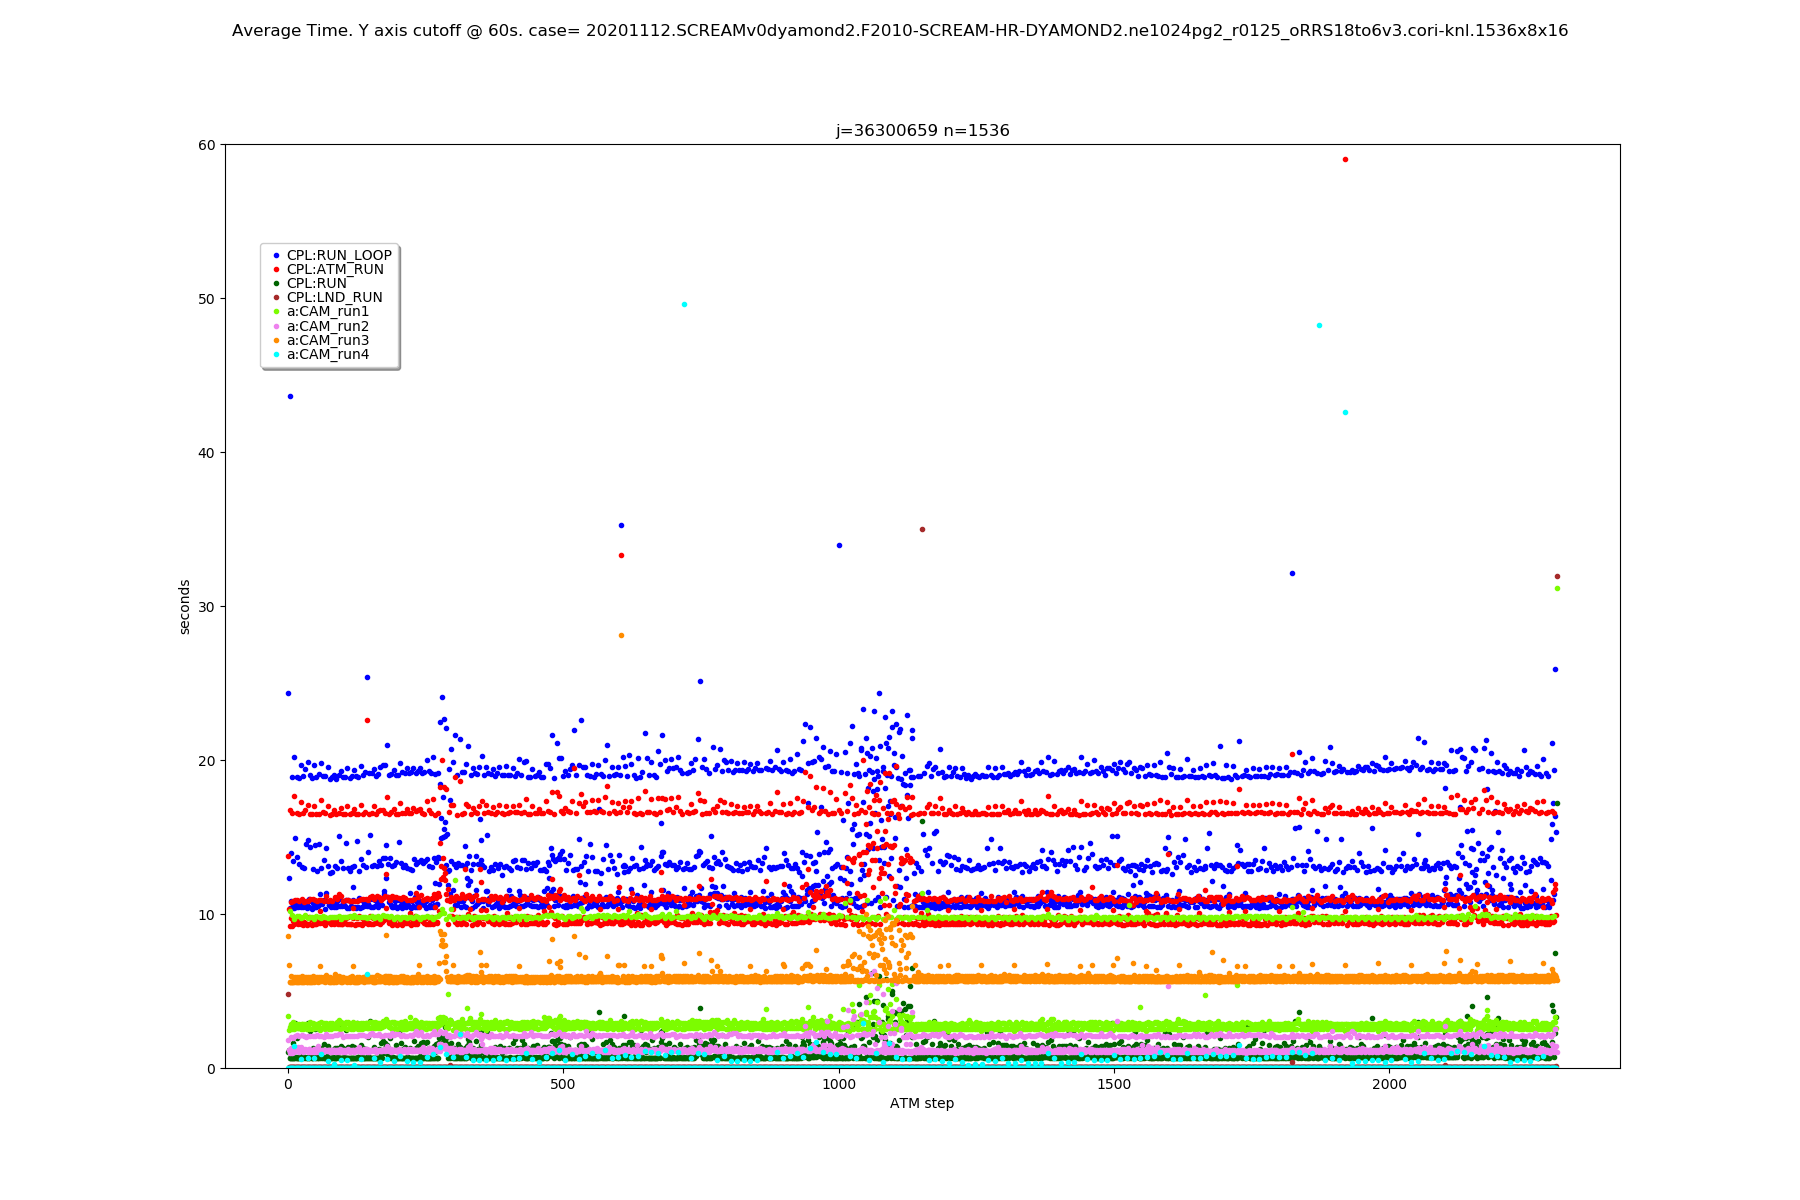Click the 'Average Time' figure title
The height and width of the screenshot is (1200, 1800).
[x=900, y=31]
